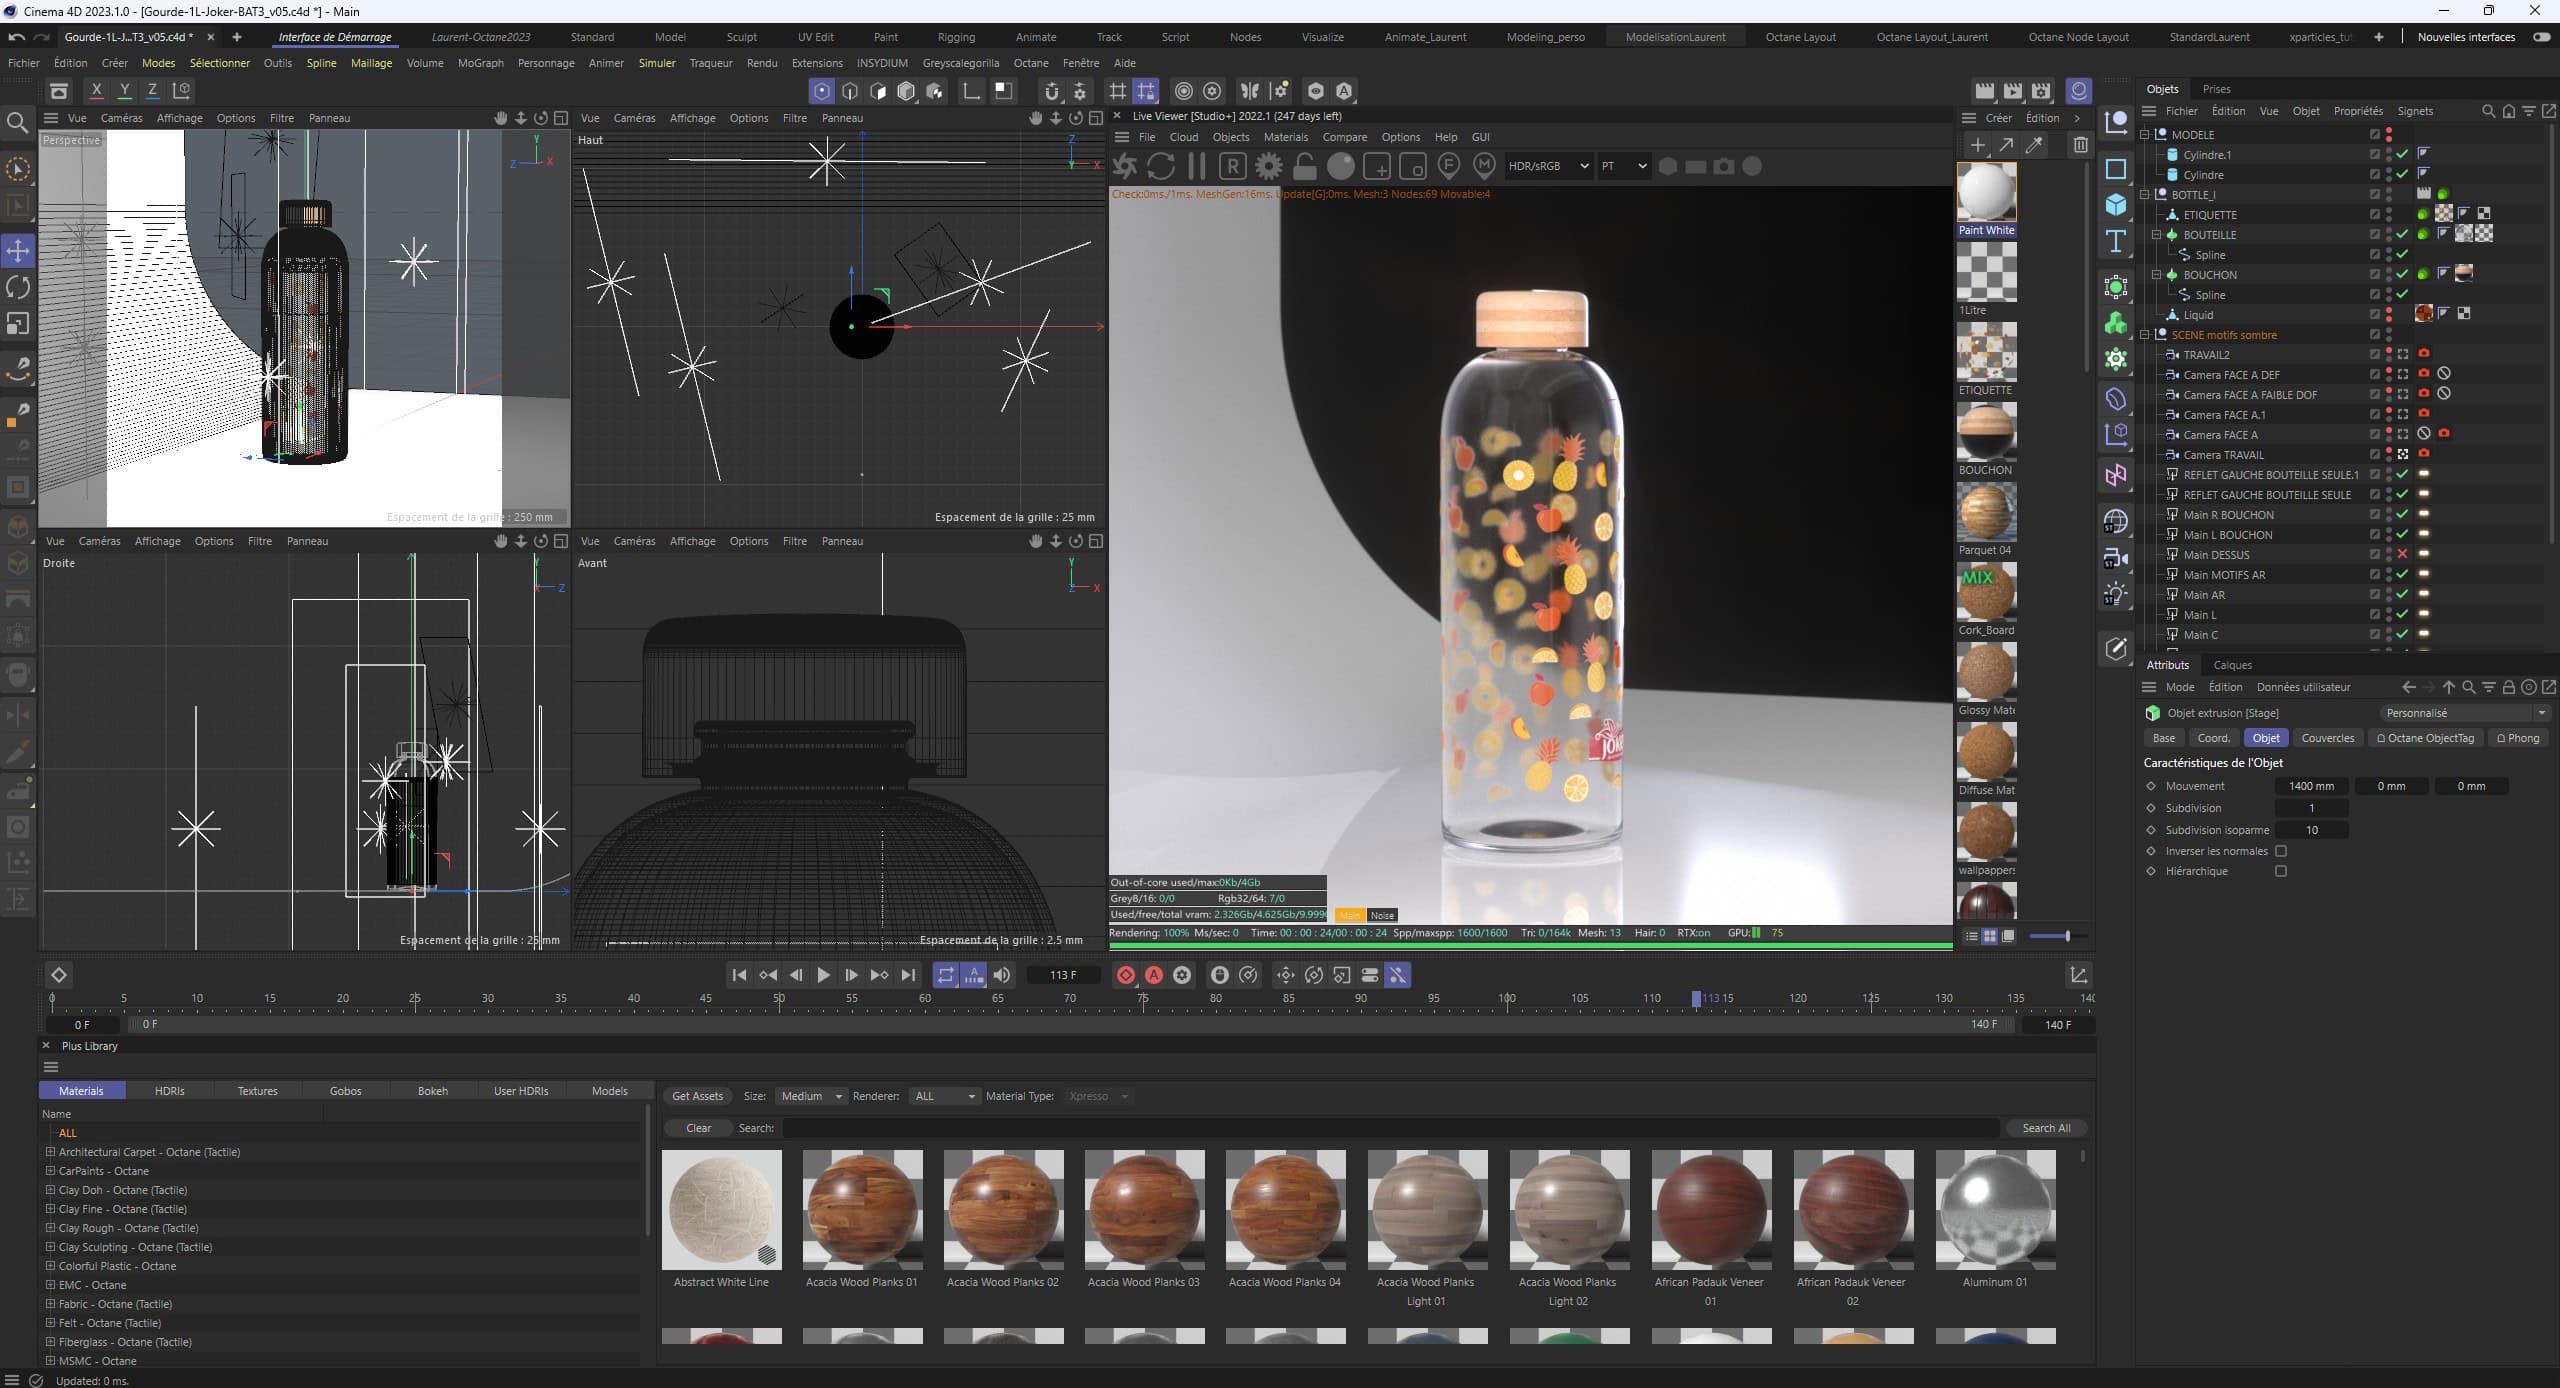This screenshot has width=2560, height=1388.
Task: Click the Get Assets button
Action: coord(697,1096)
